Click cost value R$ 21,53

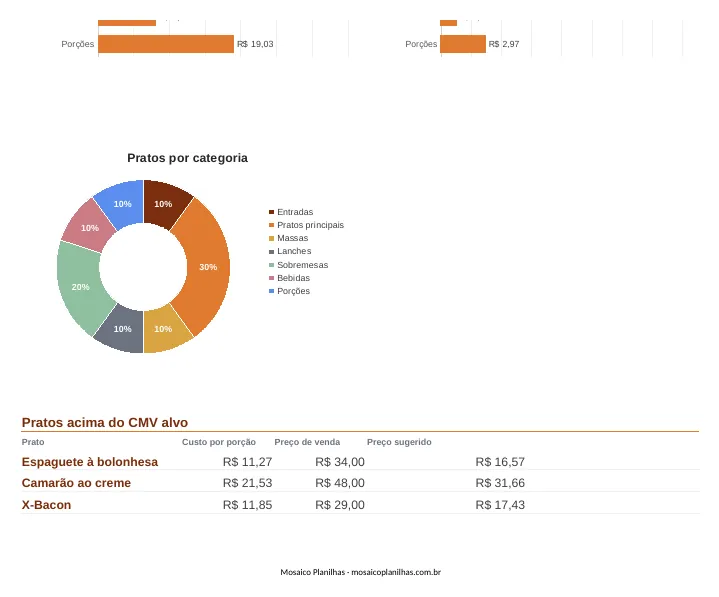click(x=247, y=483)
